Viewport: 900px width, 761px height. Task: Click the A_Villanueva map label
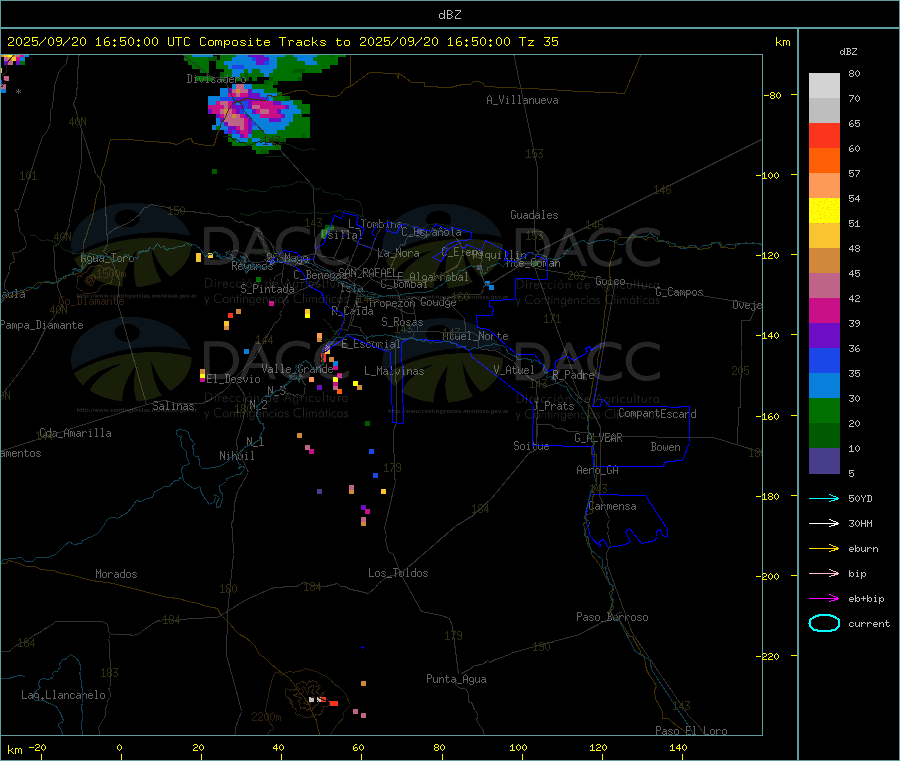[522, 100]
